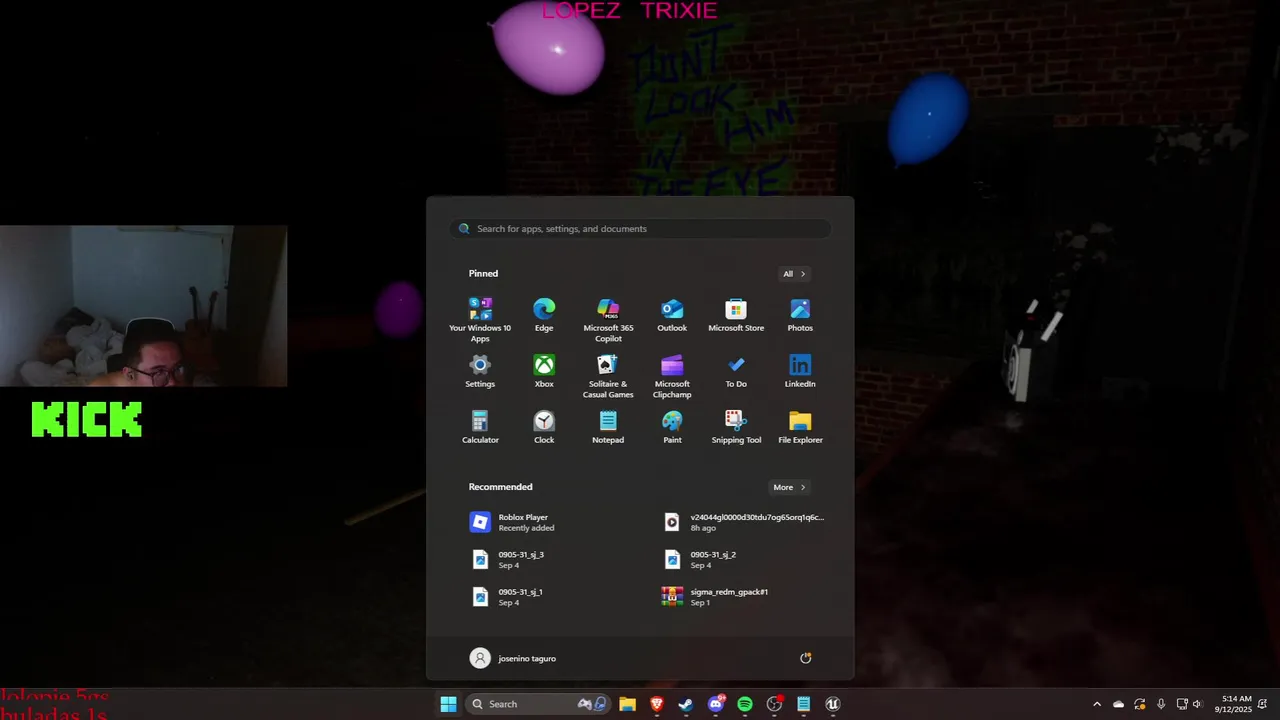Launch Microsoft Clipchamp pinned app
This screenshot has width=1280, height=720.
tap(672, 375)
